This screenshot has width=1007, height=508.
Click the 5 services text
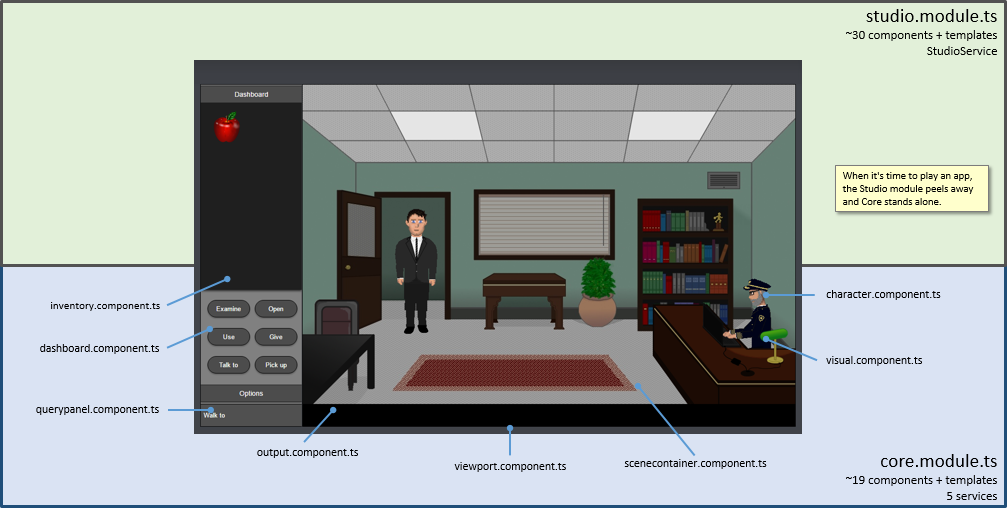coord(972,496)
